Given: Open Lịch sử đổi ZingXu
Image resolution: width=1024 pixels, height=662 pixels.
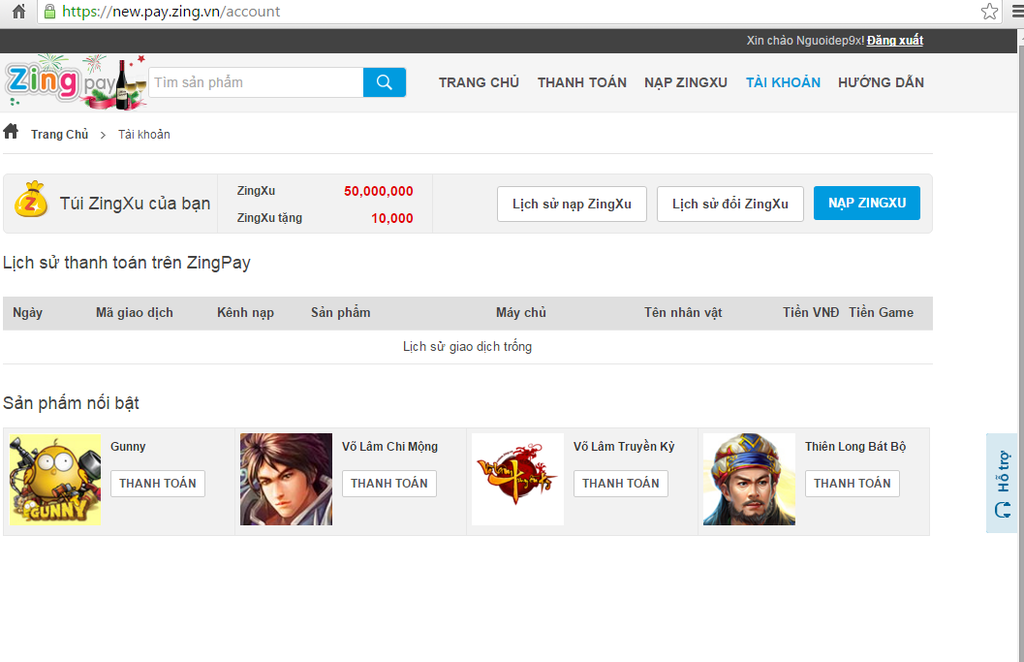Looking at the screenshot, I should point(730,204).
